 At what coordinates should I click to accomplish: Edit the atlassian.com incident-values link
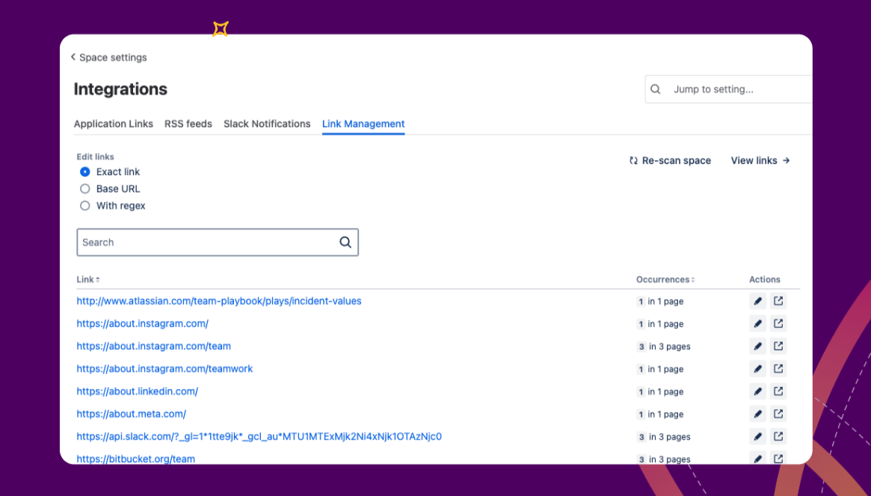[x=758, y=301]
